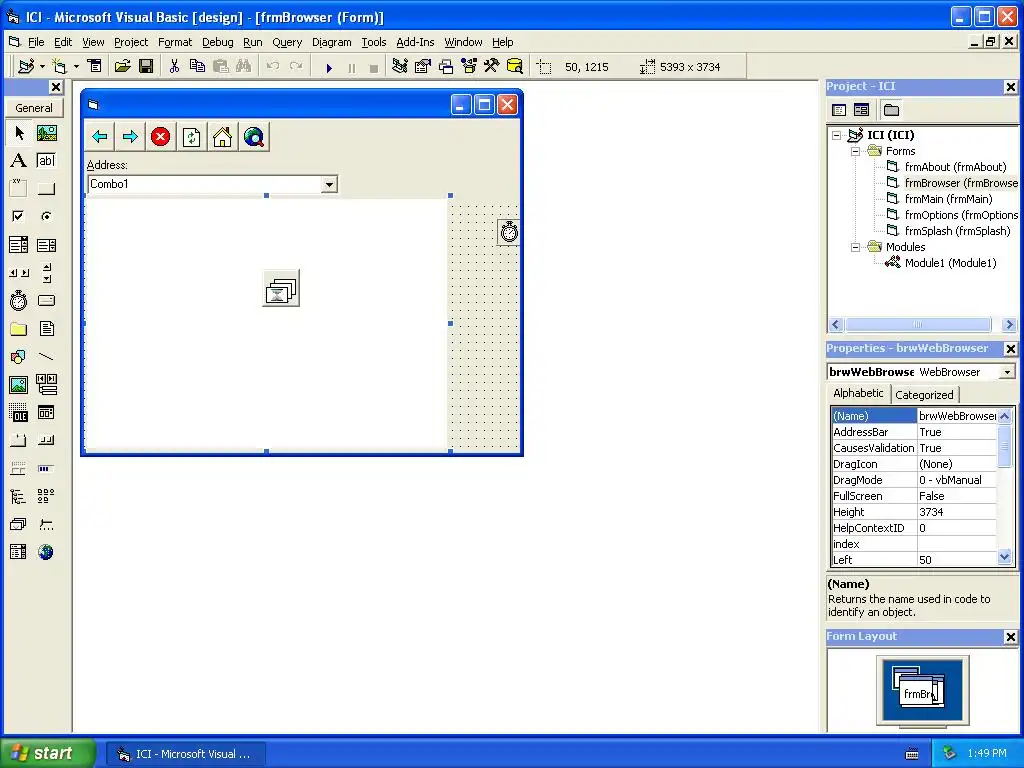The width and height of the screenshot is (1024, 768).
Task: Select the DirListBox folder tool
Action: 18,328
